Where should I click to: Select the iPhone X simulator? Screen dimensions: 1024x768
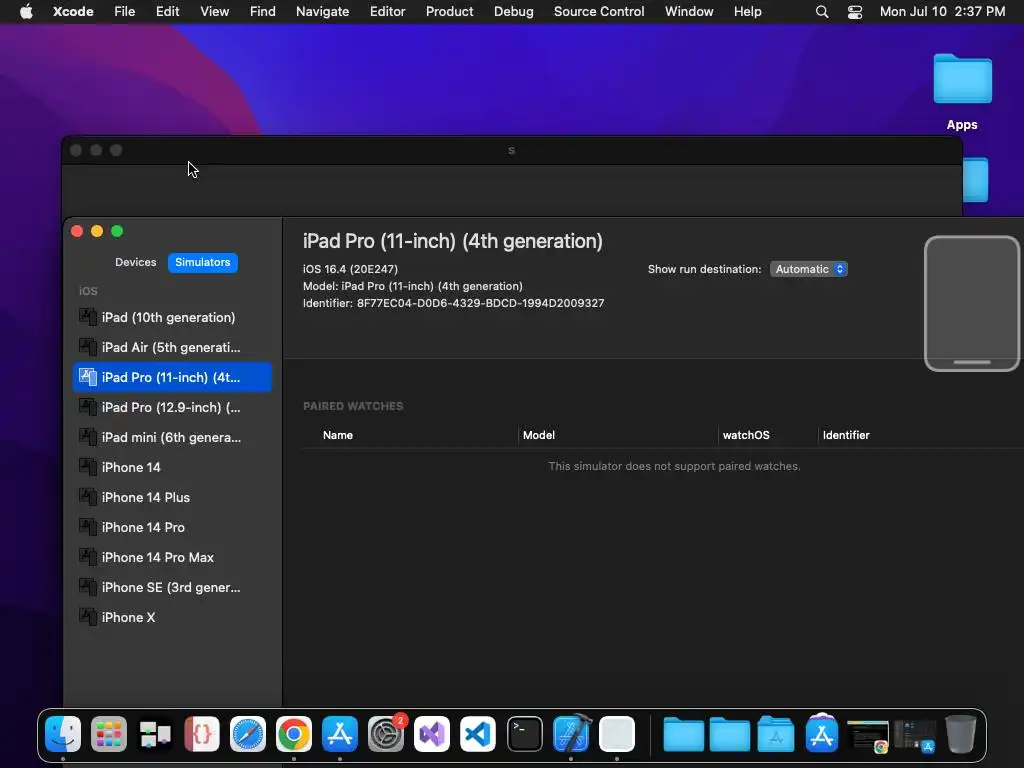tap(172, 618)
